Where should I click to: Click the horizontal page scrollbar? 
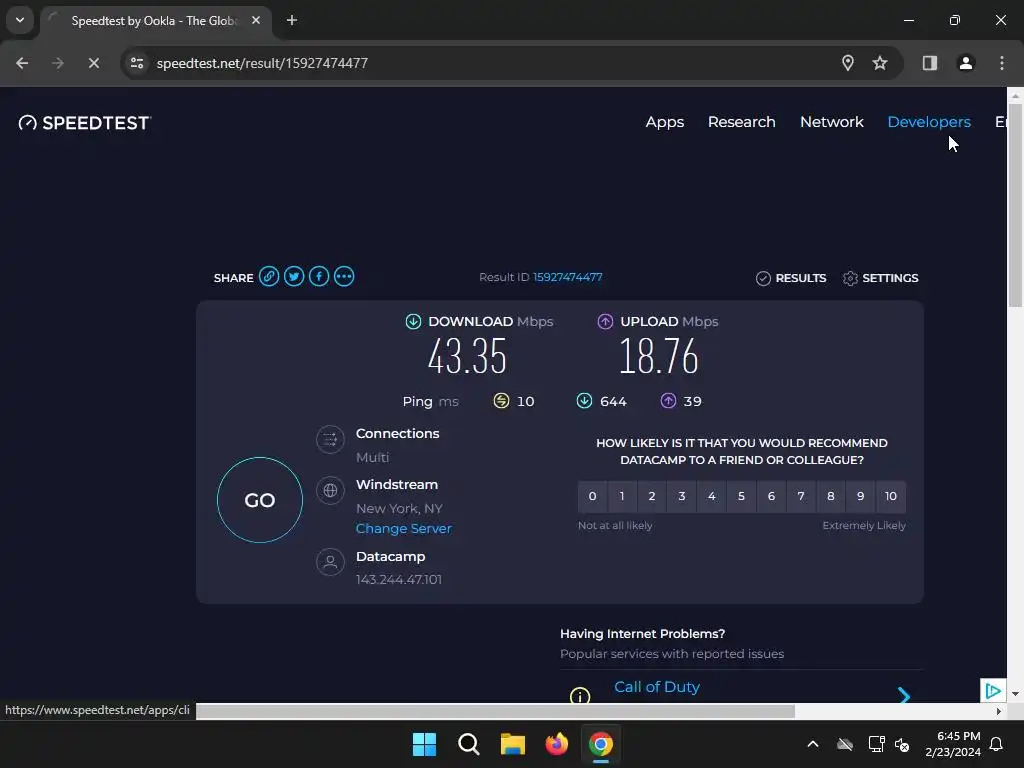pos(495,711)
